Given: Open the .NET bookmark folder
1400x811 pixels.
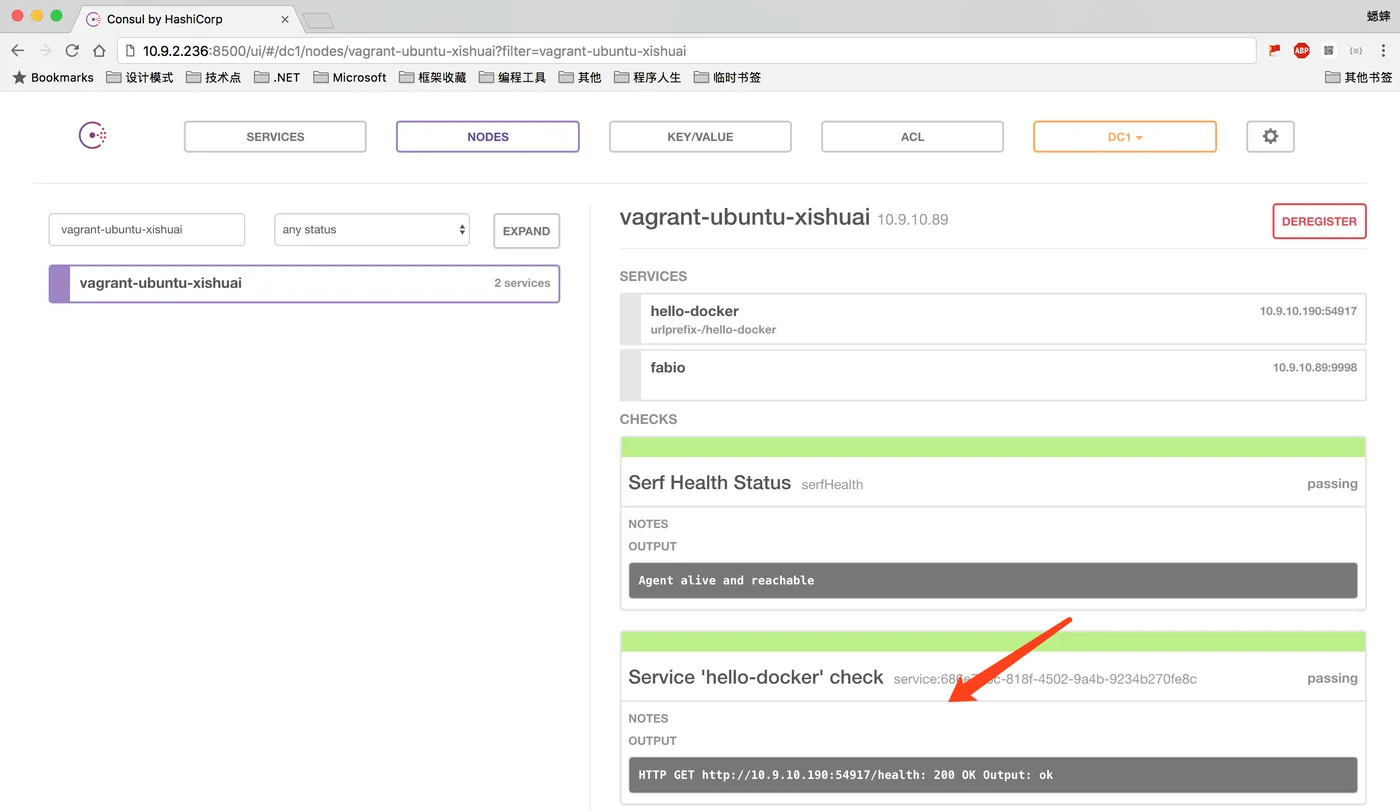Looking at the screenshot, I should pos(277,77).
